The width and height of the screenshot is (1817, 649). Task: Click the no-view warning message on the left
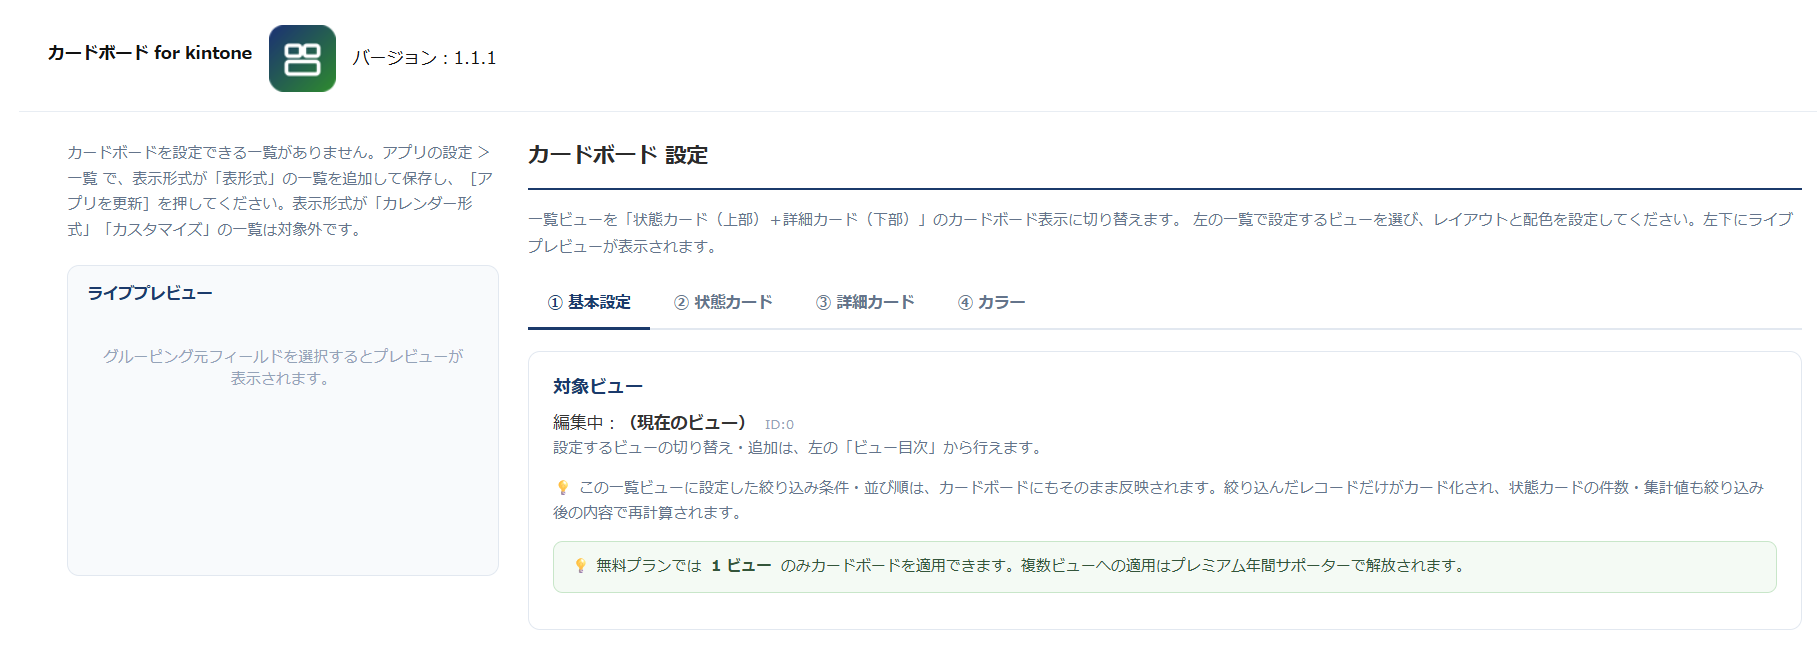(281, 191)
